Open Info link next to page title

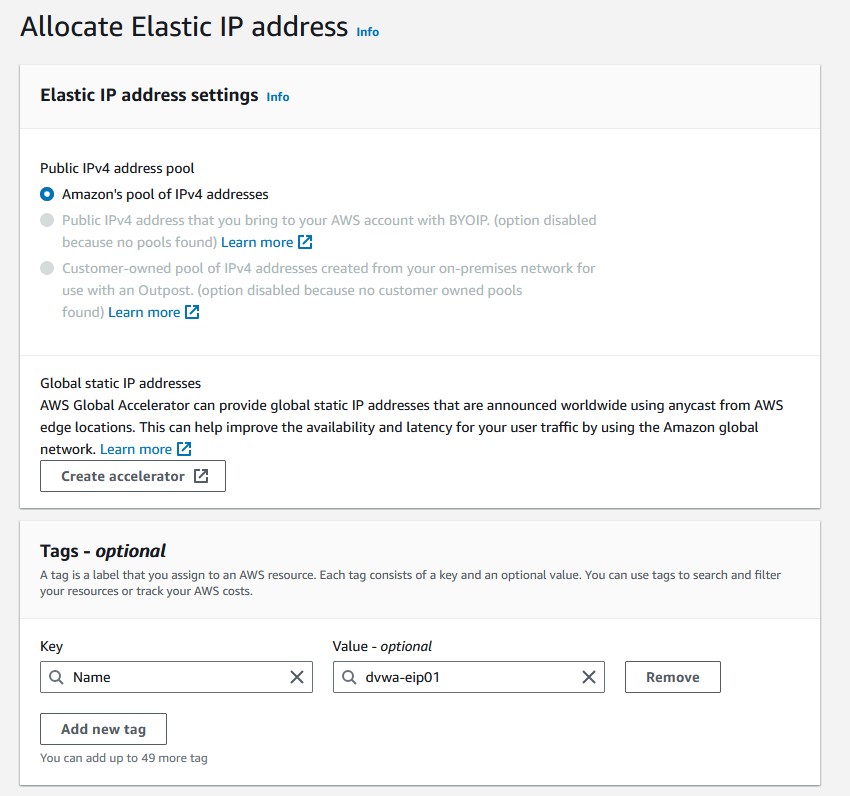point(368,32)
